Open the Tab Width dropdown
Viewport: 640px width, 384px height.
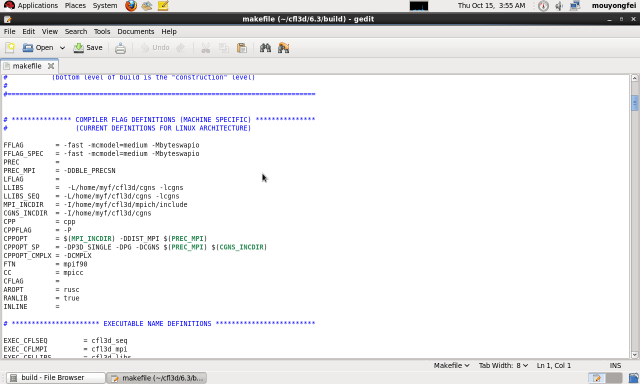coord(503,366)
